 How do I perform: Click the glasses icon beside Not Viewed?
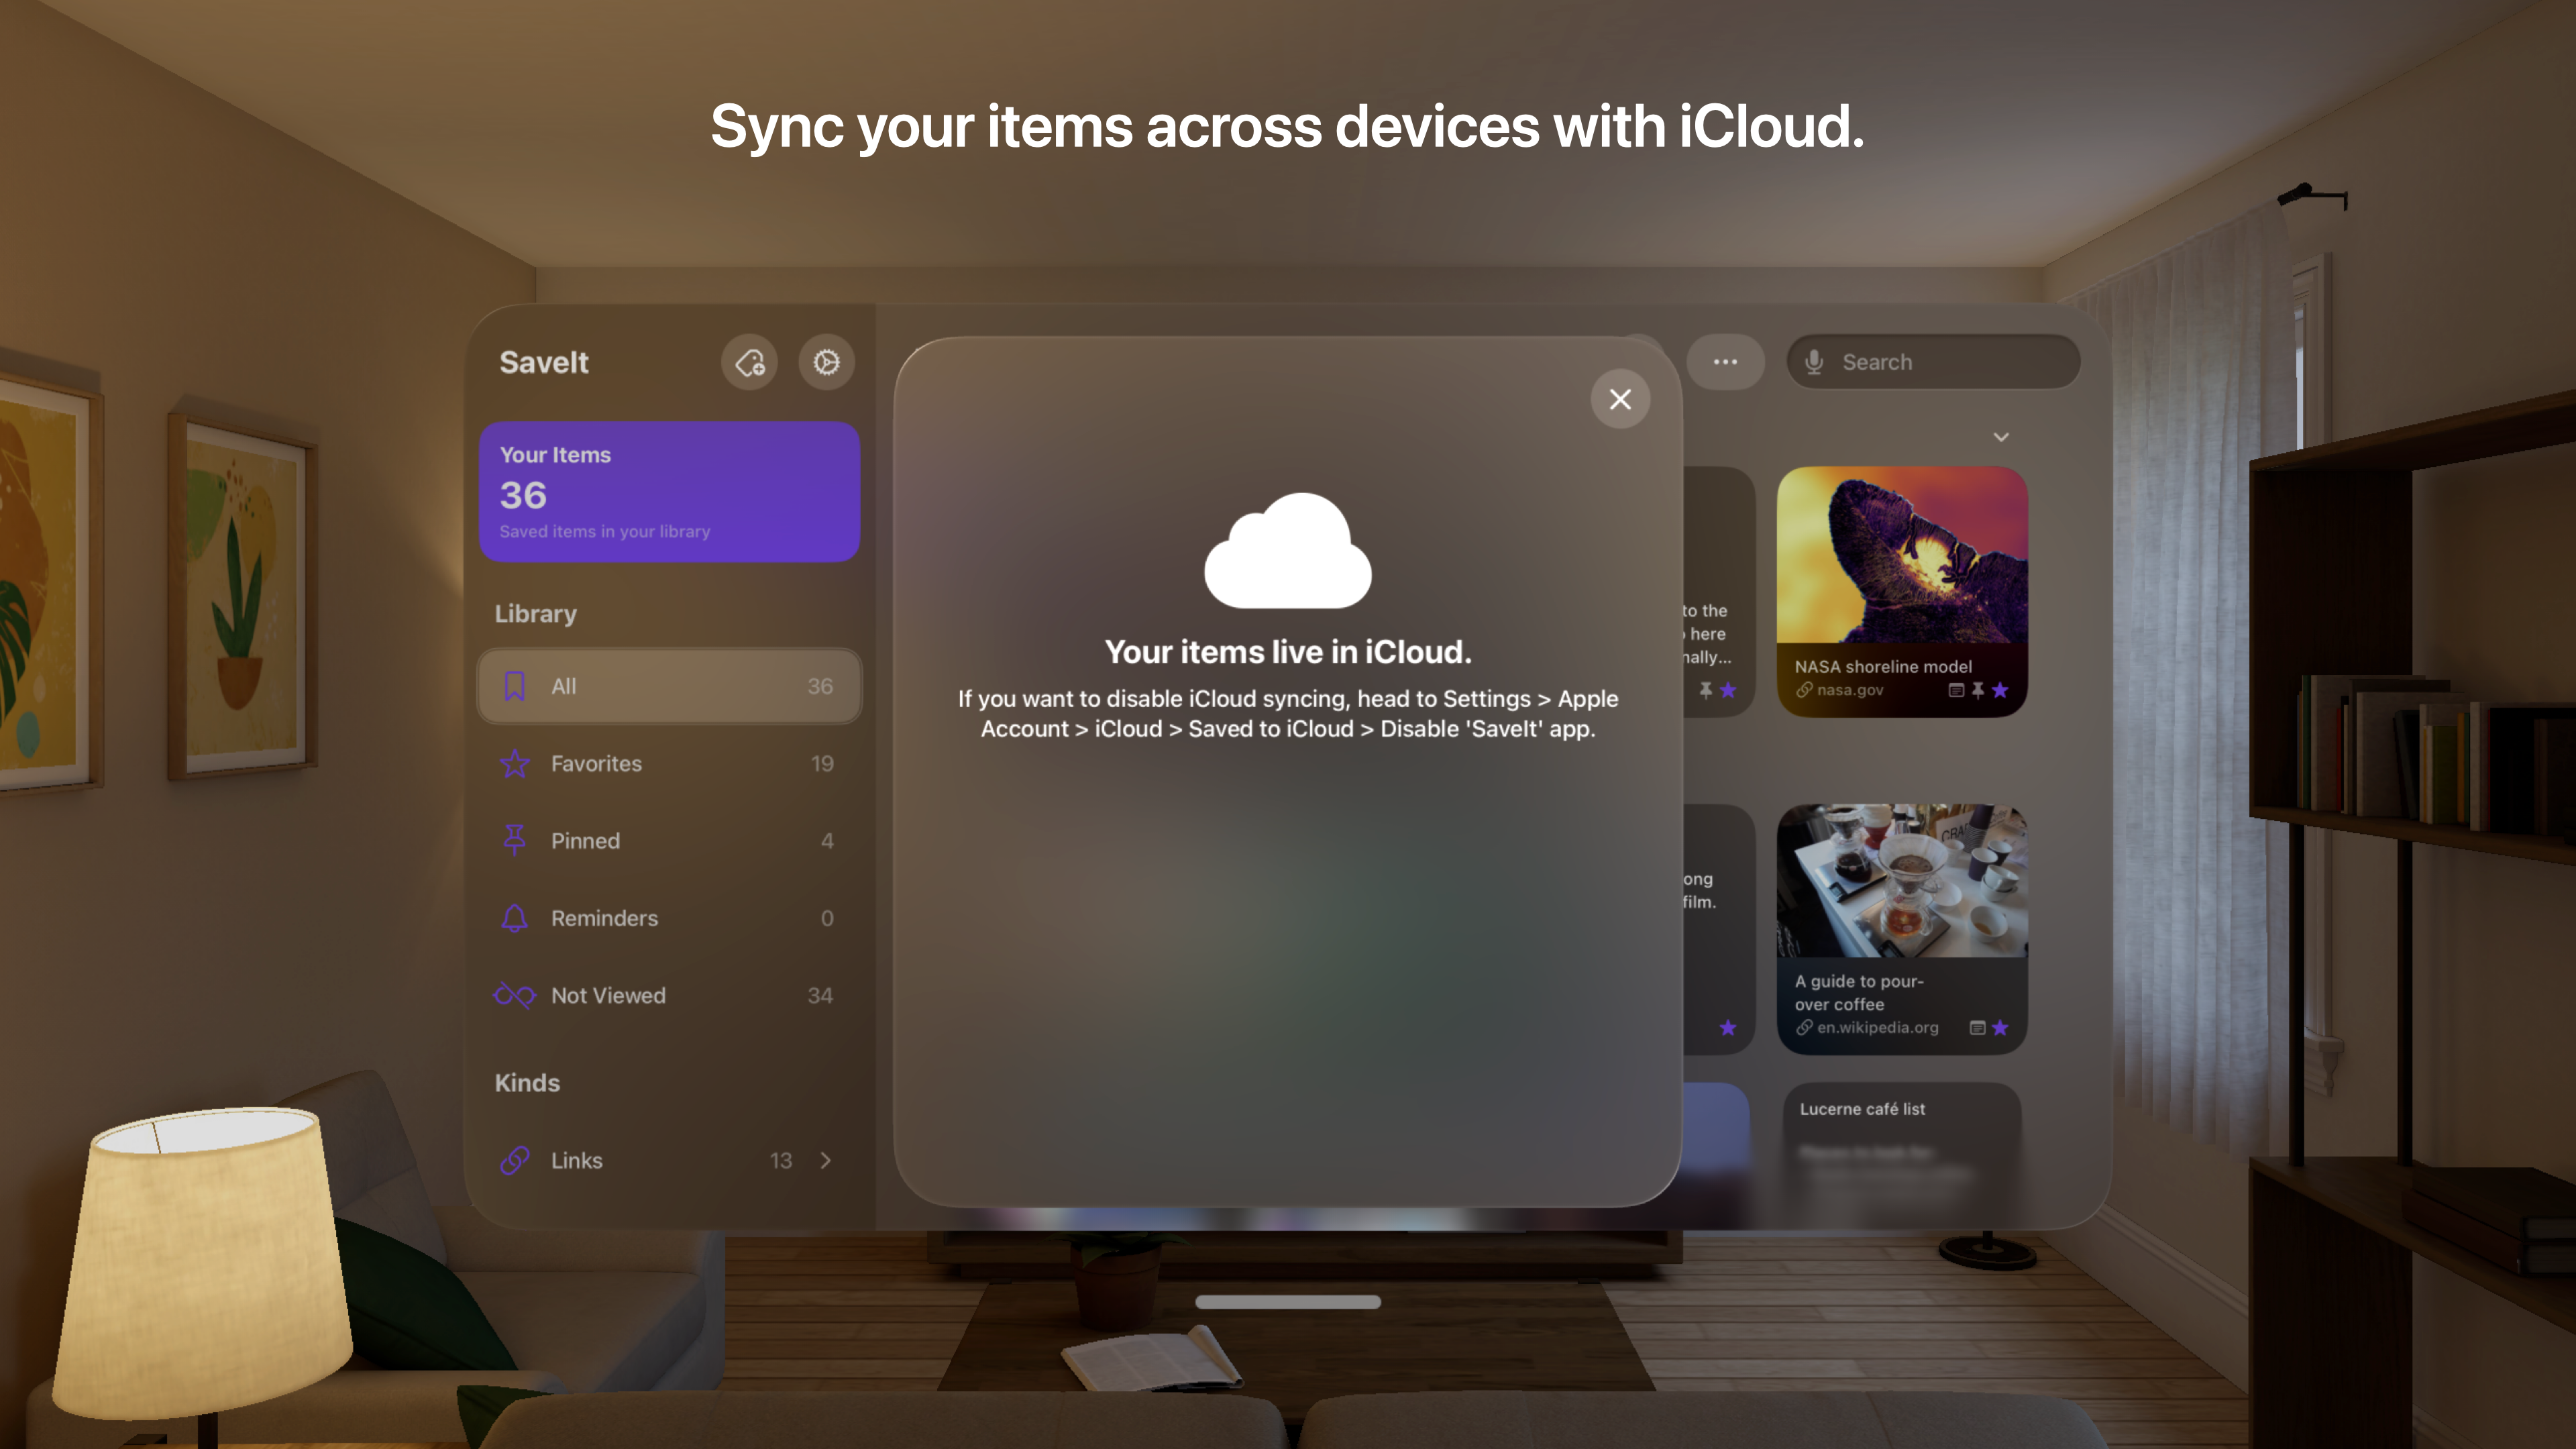pyautogui.click(x=514, y=995)
